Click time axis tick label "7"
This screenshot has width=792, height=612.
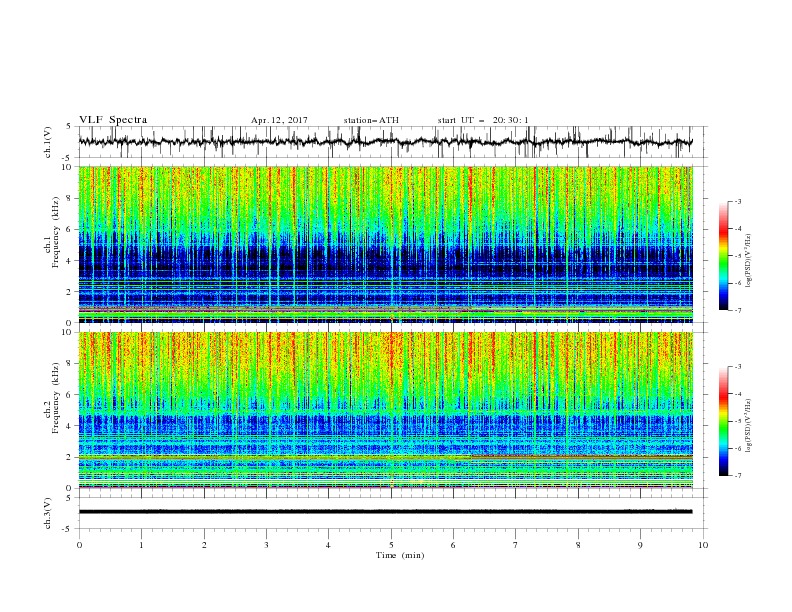[x=516, y=545]
